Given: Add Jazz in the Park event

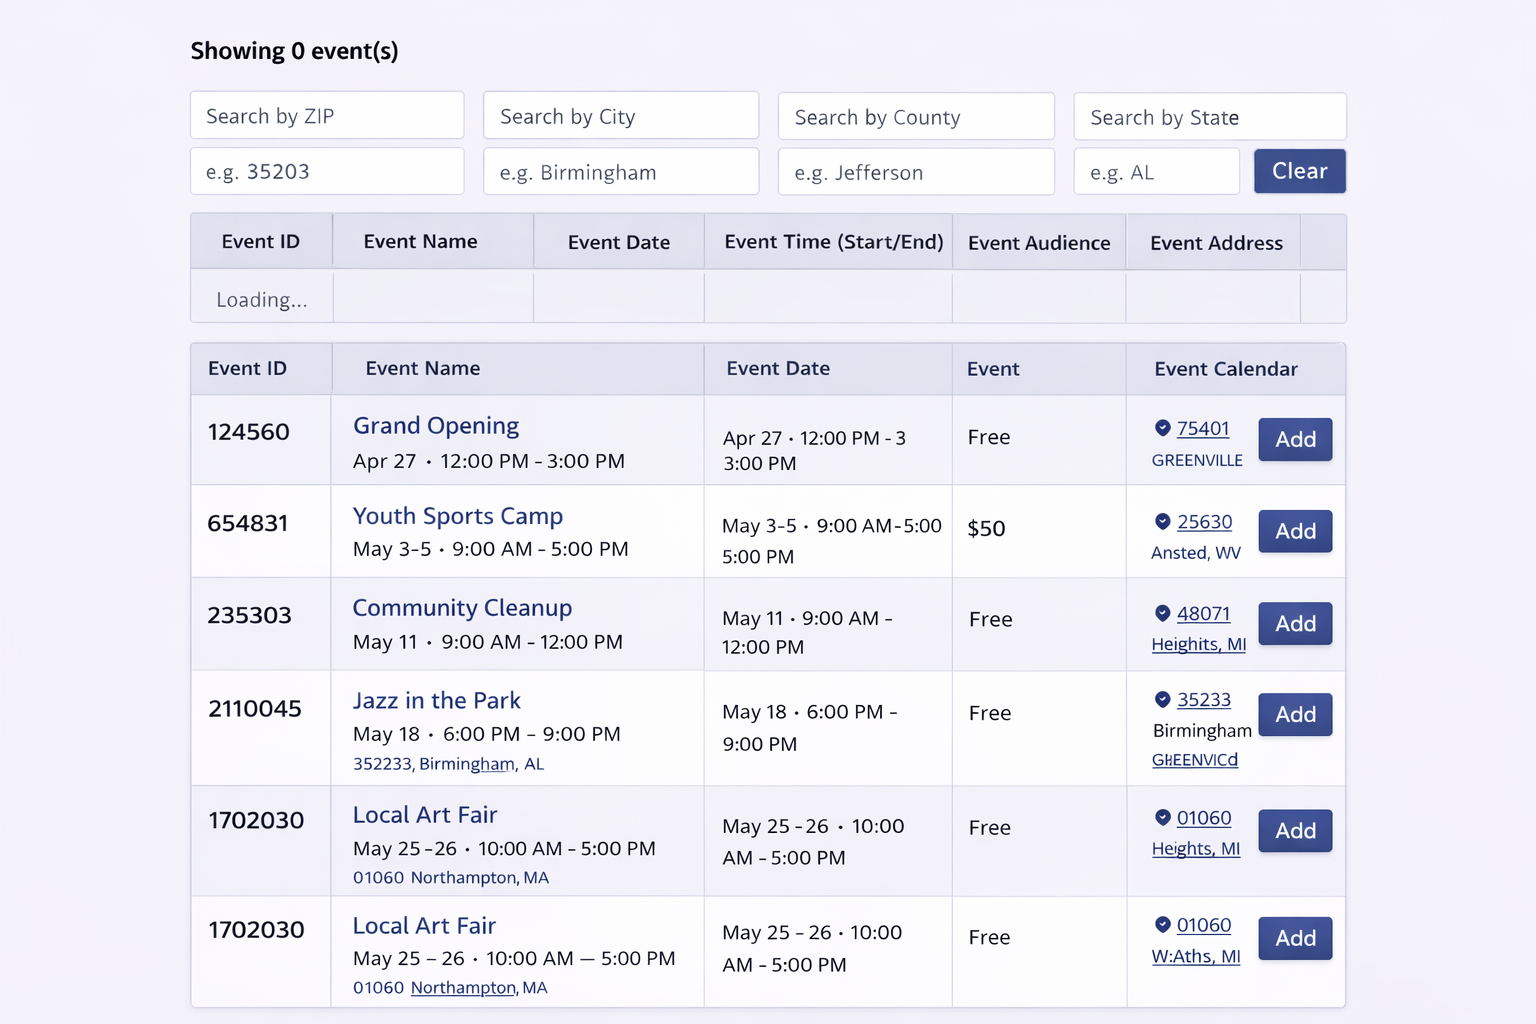Looking at the screenshot, I should 1295,714.
